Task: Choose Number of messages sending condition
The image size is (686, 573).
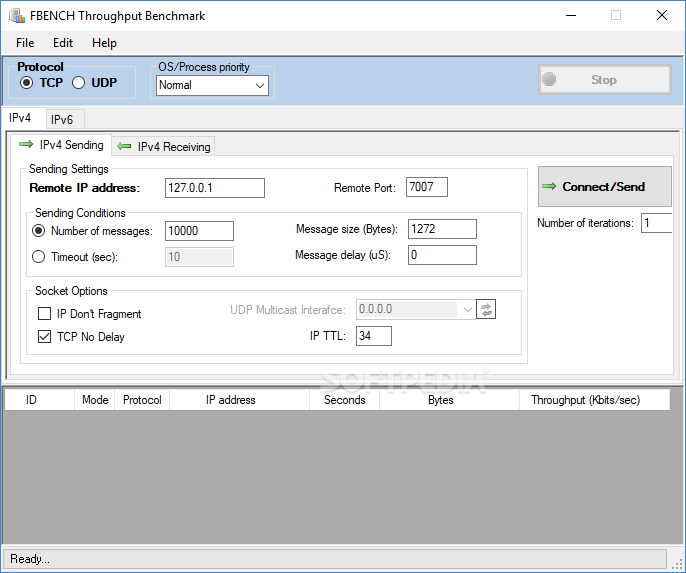Action: pyautogui.click(x=38, y=231)
